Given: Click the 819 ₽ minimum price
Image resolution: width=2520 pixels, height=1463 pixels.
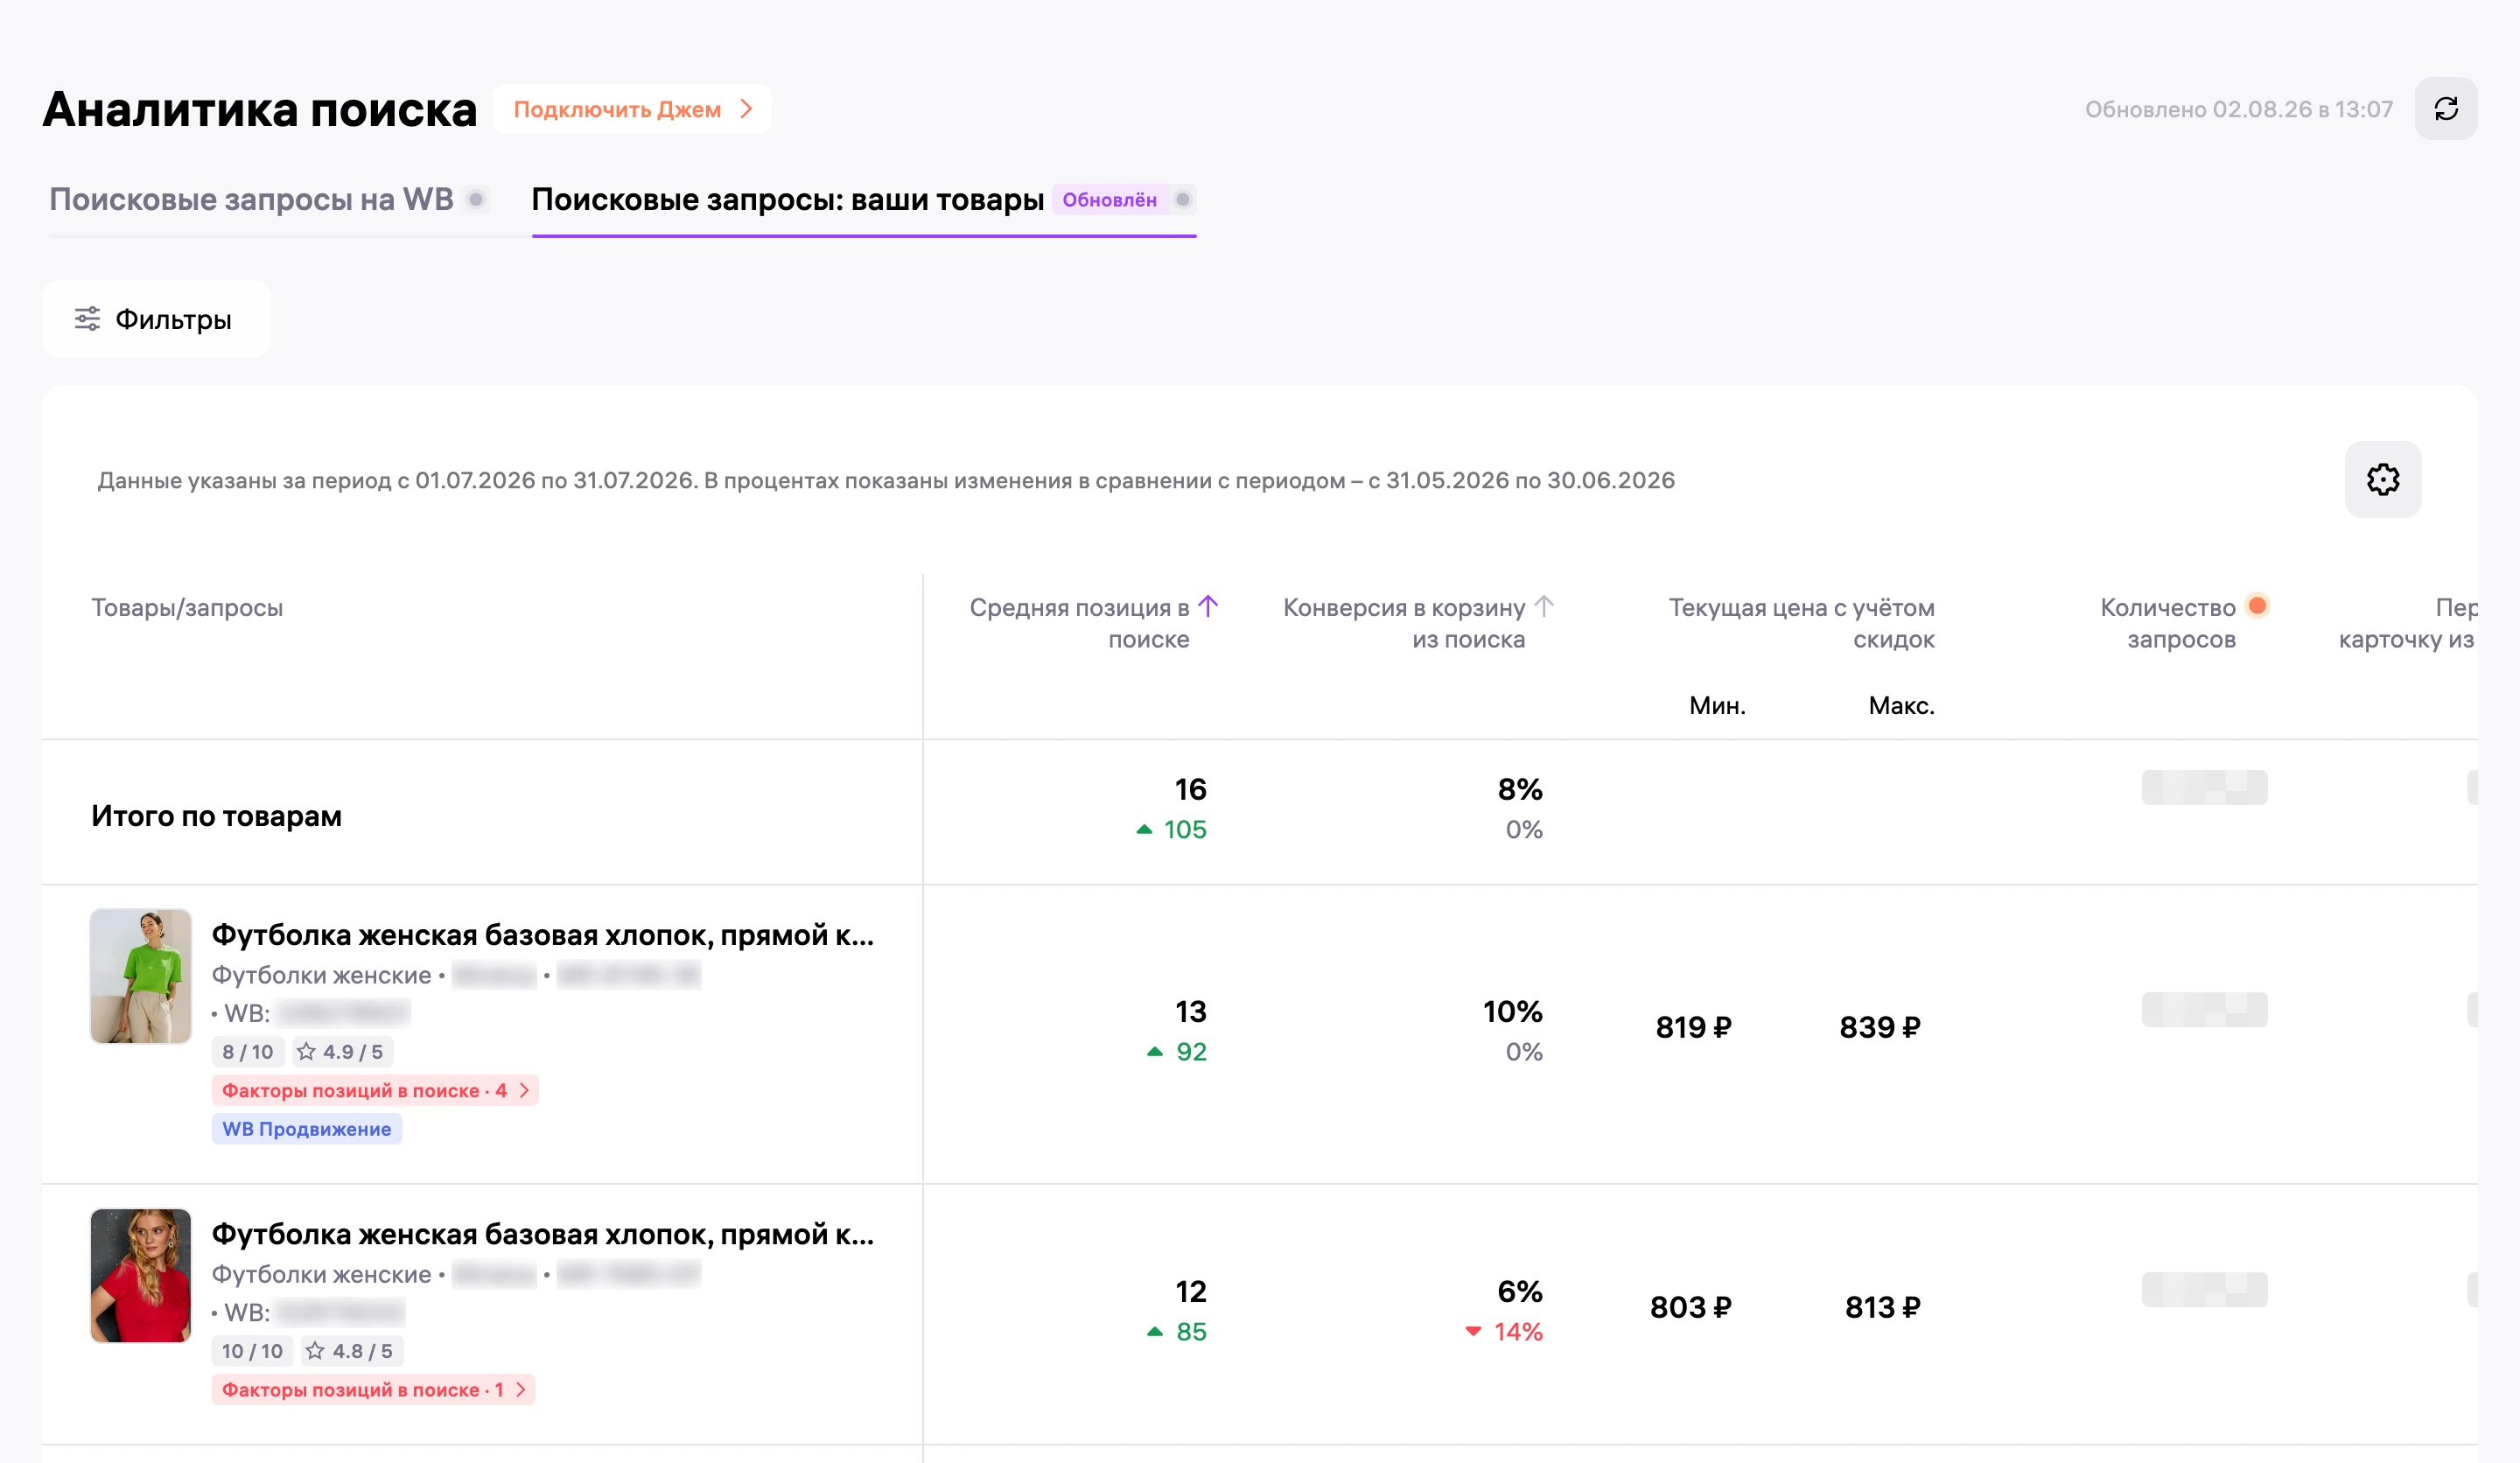Looking at the screenshot, I should point(1693,1027).
